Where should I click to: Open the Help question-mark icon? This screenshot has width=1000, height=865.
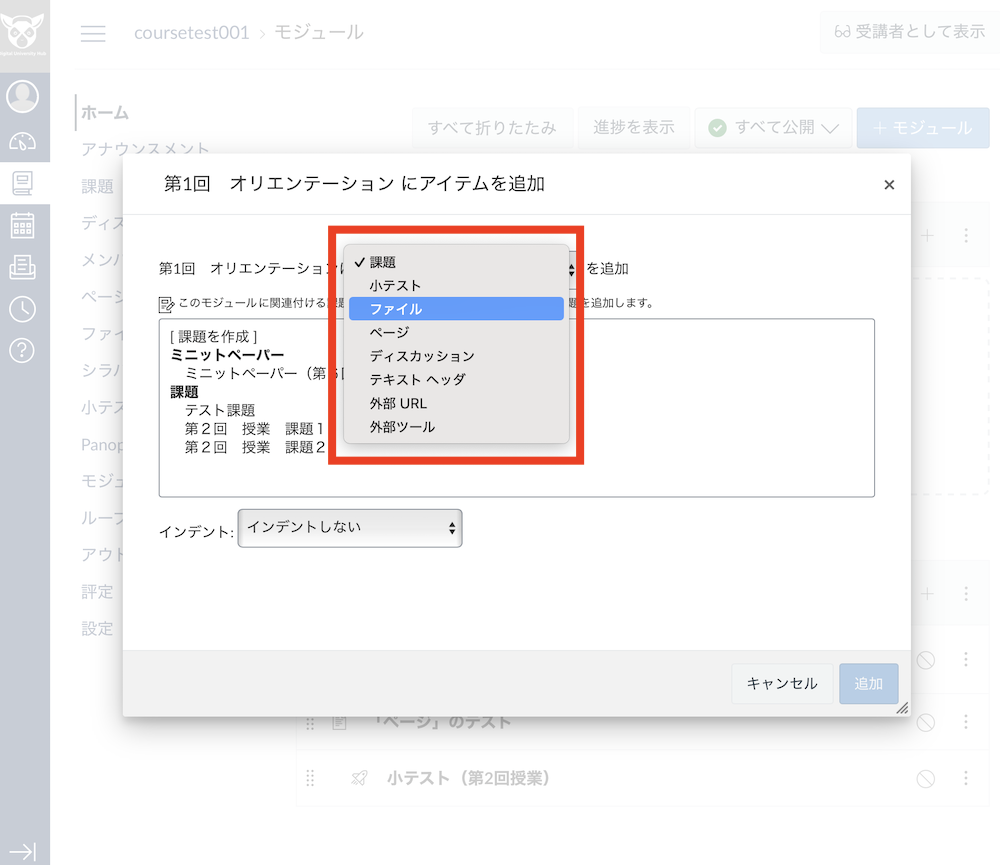(x=25, y=351)
